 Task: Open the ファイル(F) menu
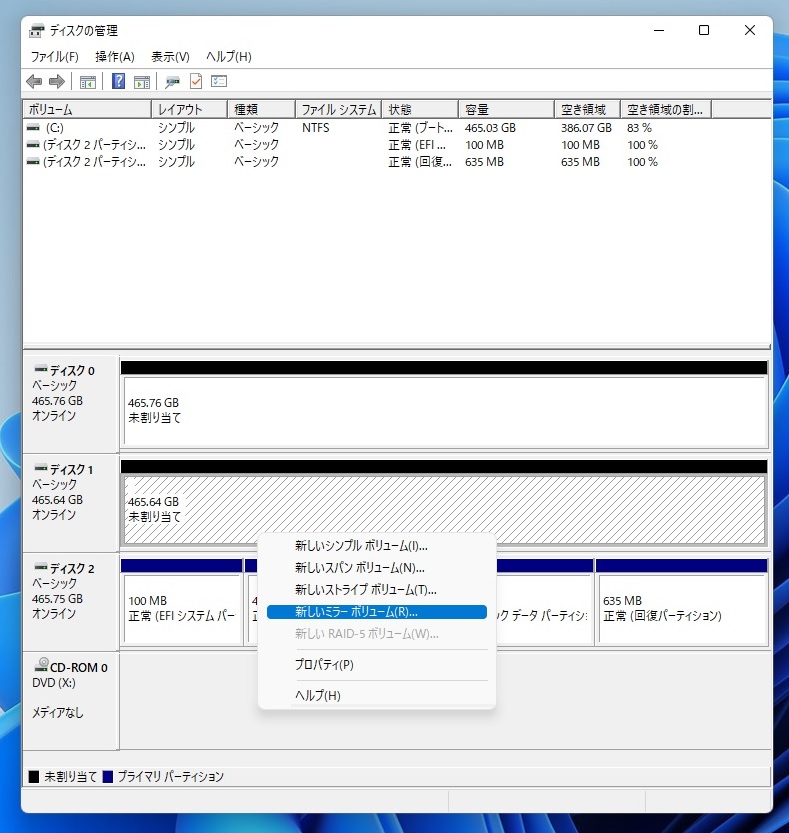[55, 56]
